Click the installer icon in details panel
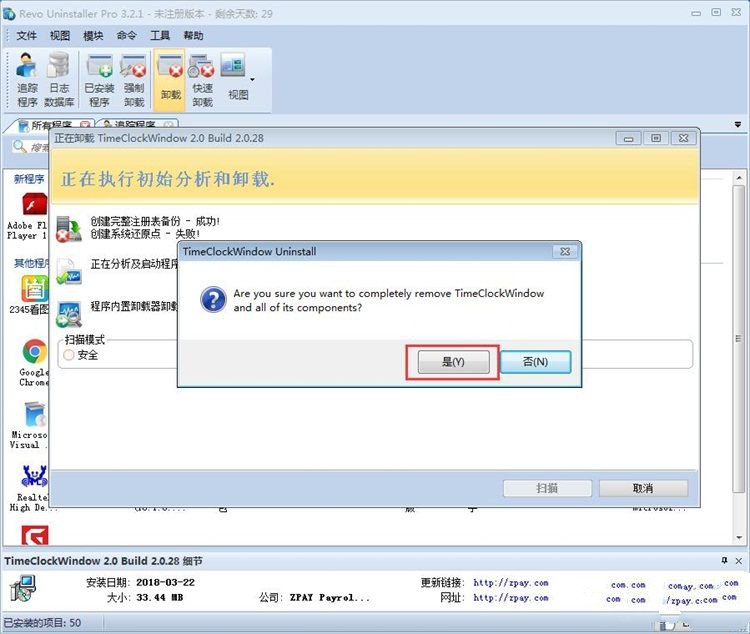This screenshot has height=634, width=750. pyautogui.click(x=22, y=589)
